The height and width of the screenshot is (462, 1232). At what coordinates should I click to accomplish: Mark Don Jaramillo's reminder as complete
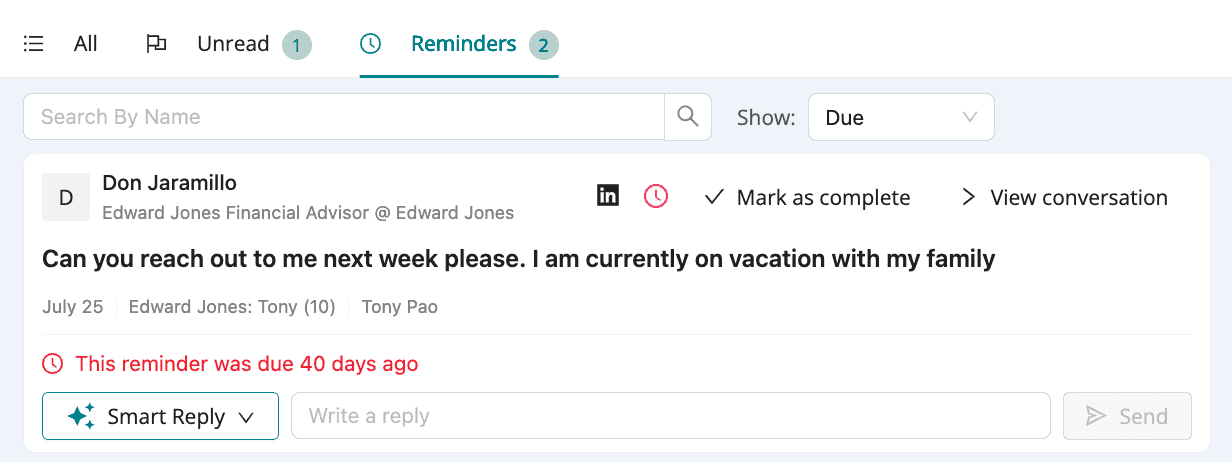click(808, 197)
